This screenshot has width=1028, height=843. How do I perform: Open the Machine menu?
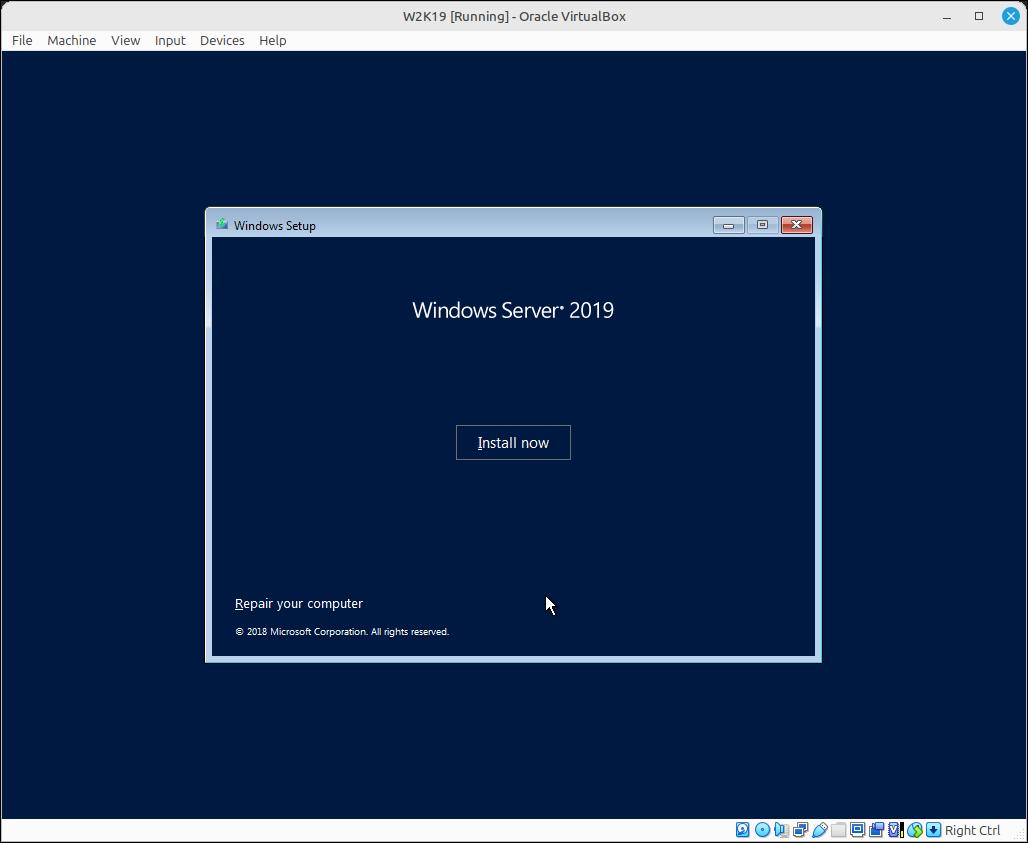click(x=71, y=41)
